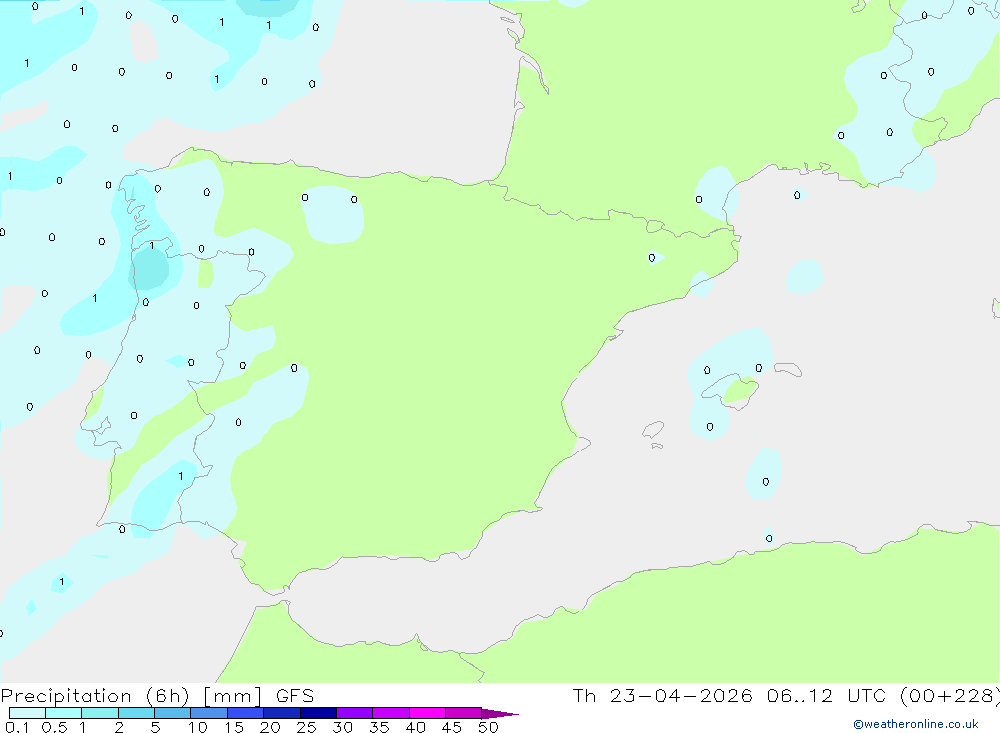Click the legend scale label '50'
The width and height of the screenshot is (1000, 733).
[489, 727]
